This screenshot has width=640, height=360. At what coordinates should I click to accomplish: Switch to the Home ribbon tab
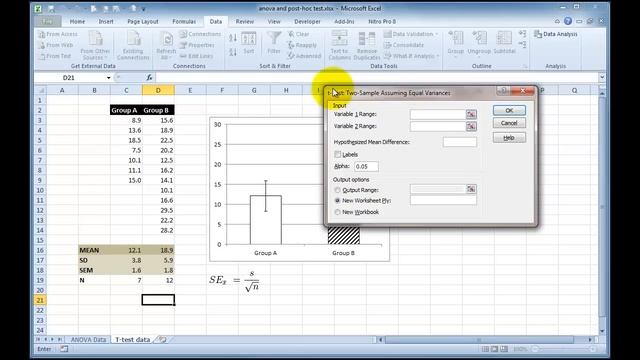[77, 22]
